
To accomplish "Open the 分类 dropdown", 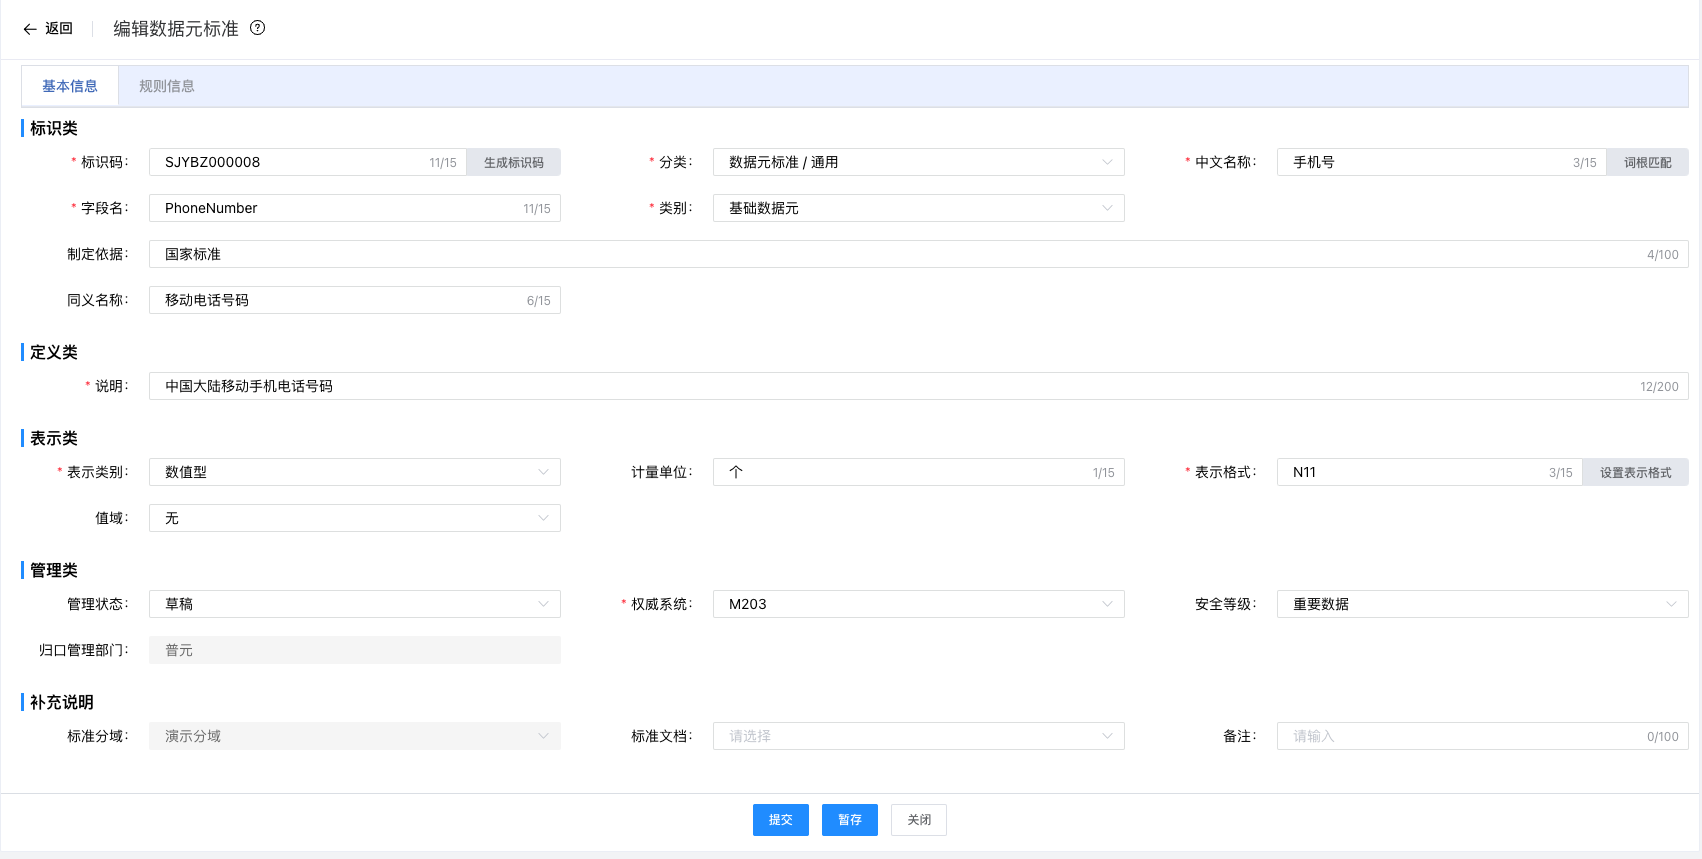I will tap(918, 162).
